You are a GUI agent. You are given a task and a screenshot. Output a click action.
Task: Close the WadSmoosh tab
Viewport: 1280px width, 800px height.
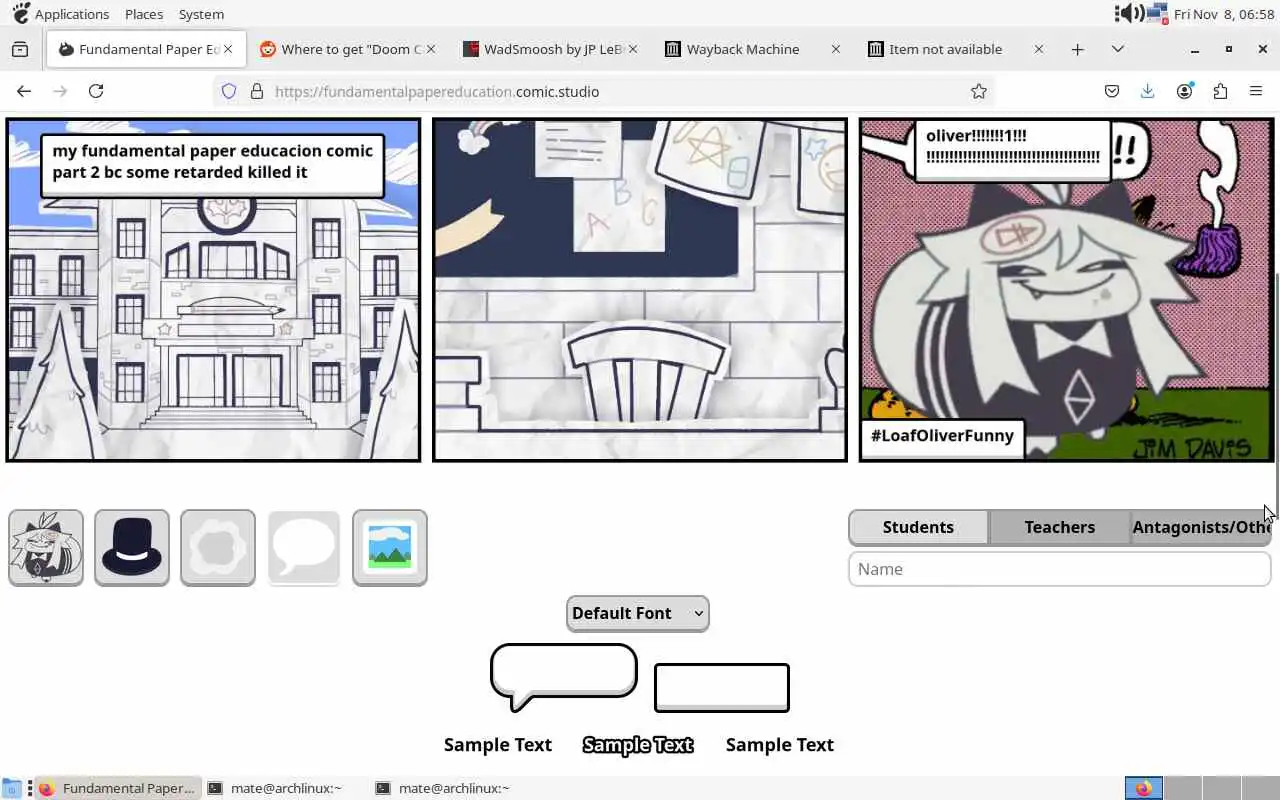633,49
